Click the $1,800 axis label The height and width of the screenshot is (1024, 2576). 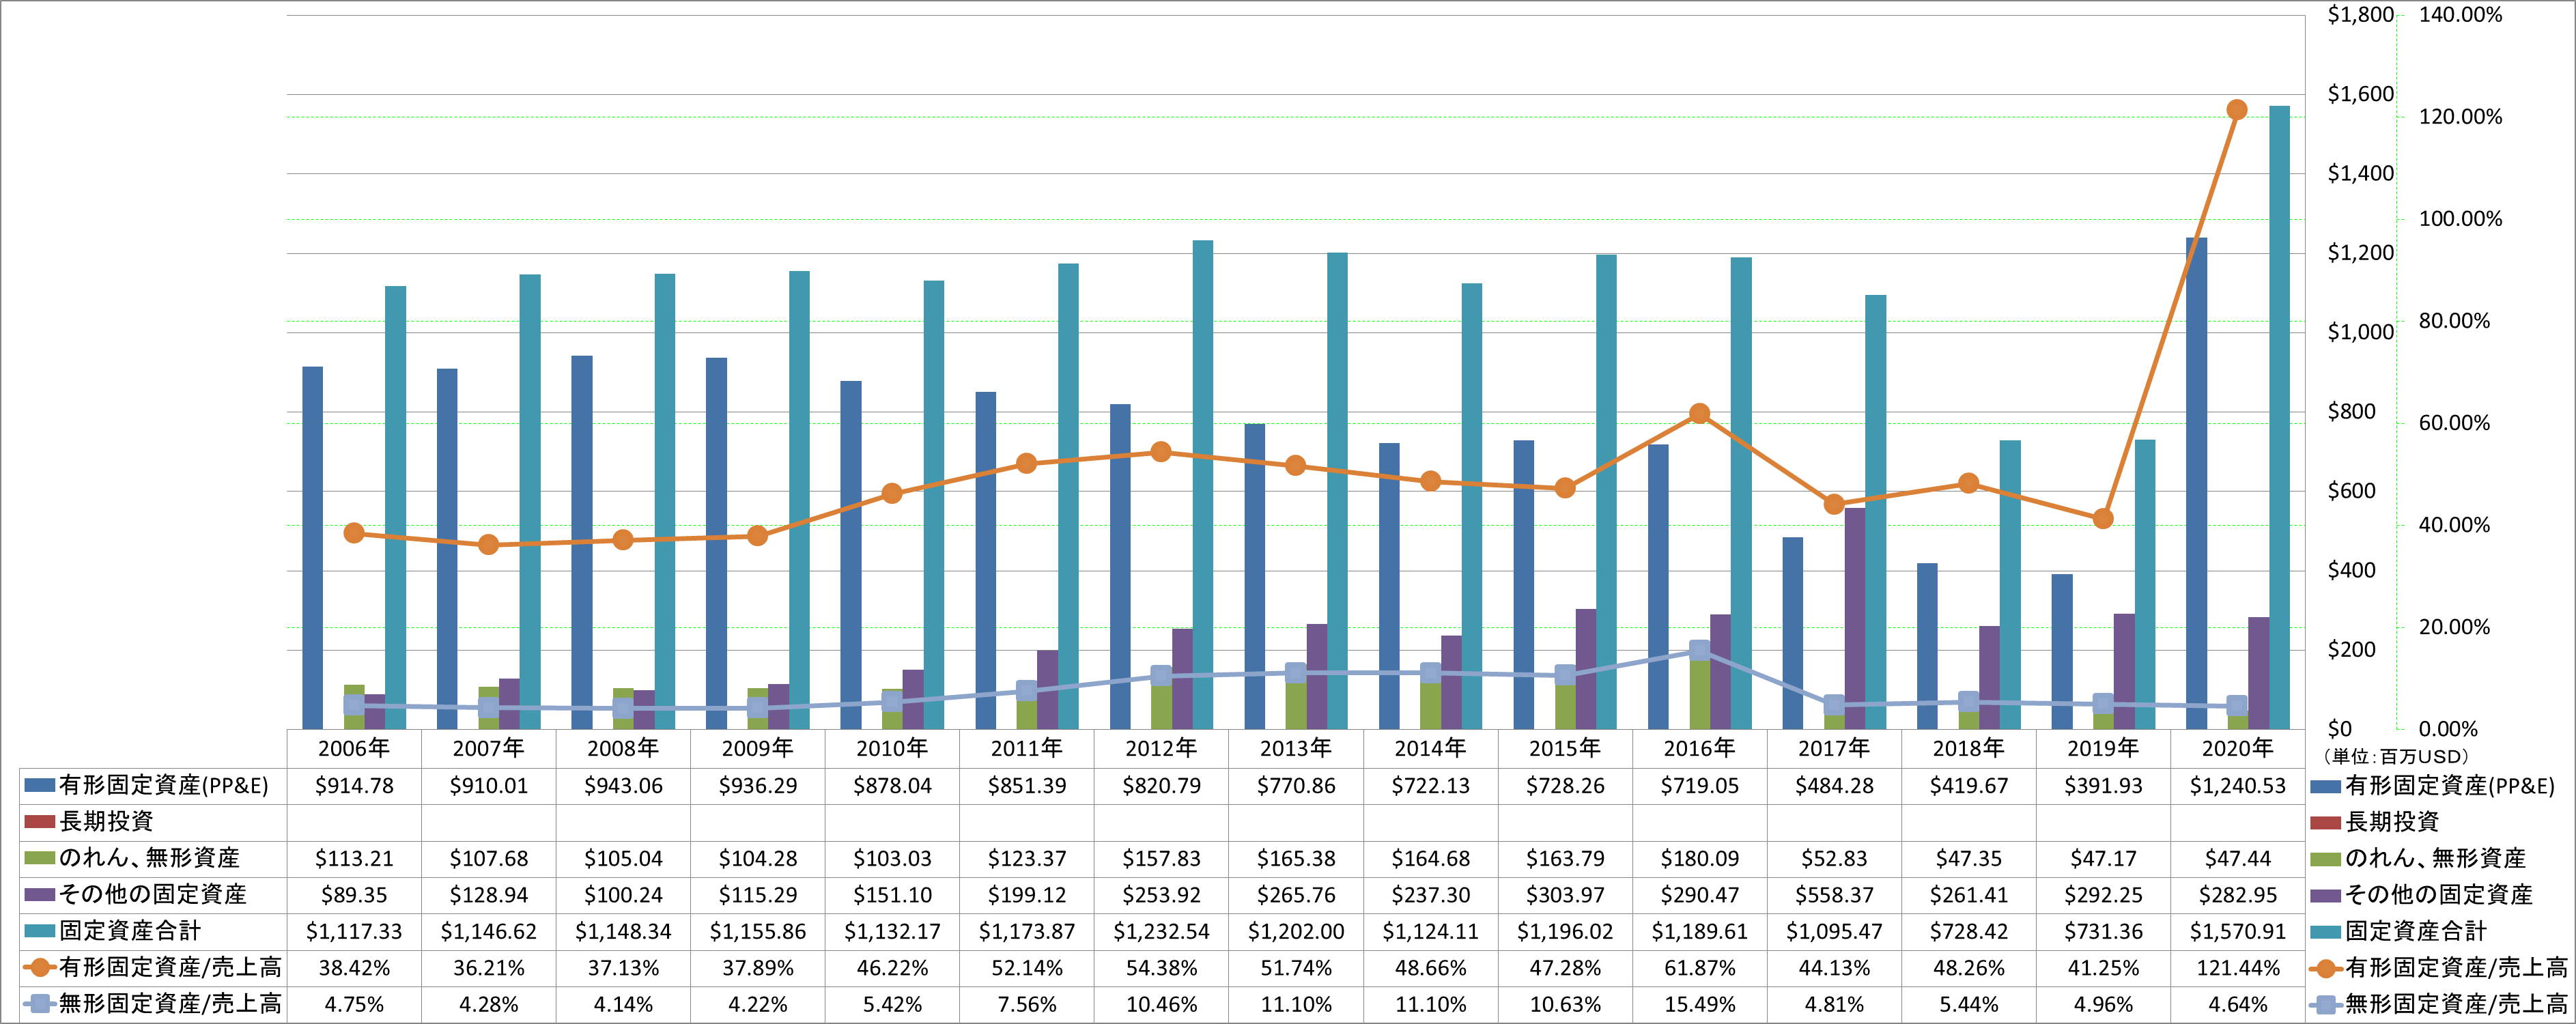(x=2360, y=15)
